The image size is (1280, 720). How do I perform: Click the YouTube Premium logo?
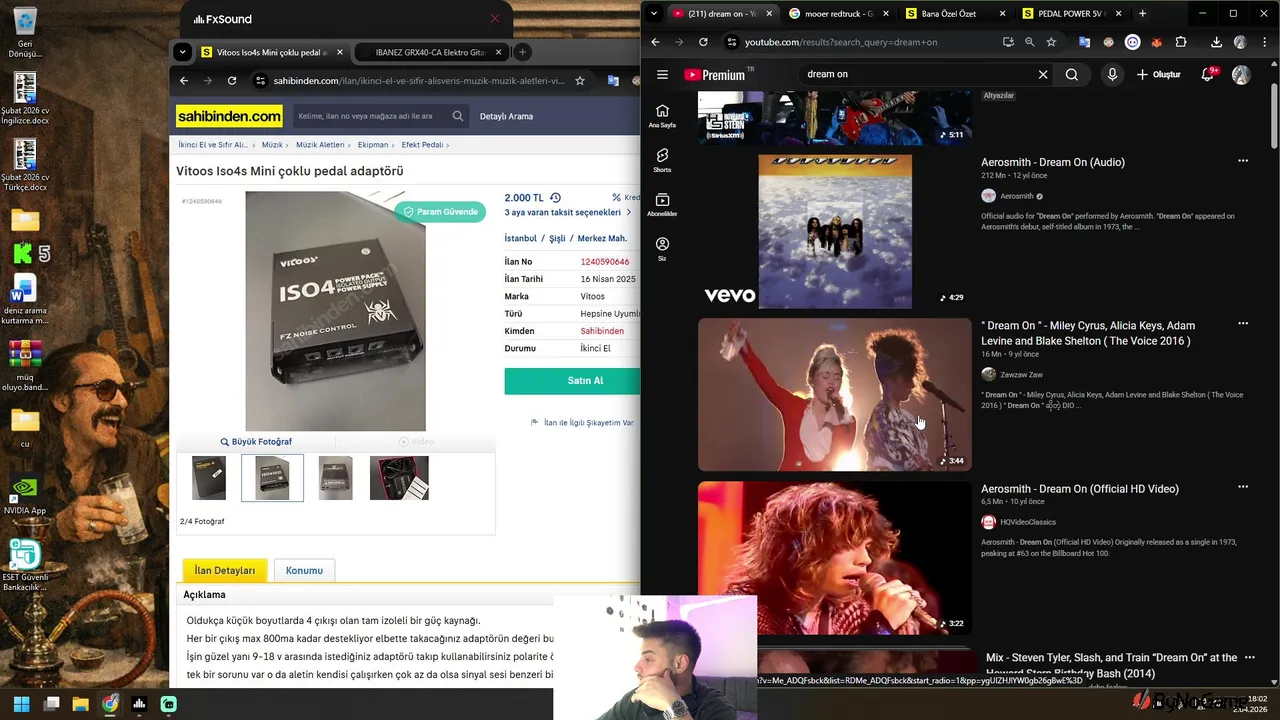[714, 75]
